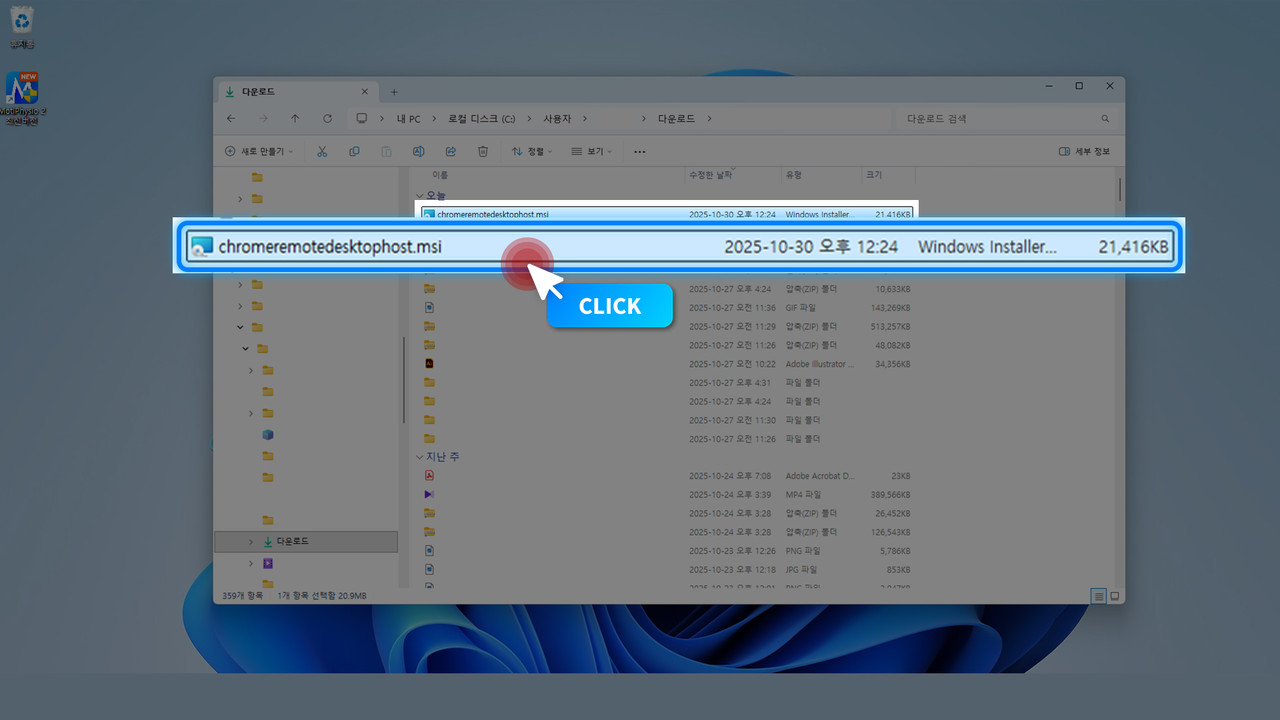The image size is (1280, 720).
Task: Select the ZIP row sized 26,452KB
Action: click(x=666, y=513)
